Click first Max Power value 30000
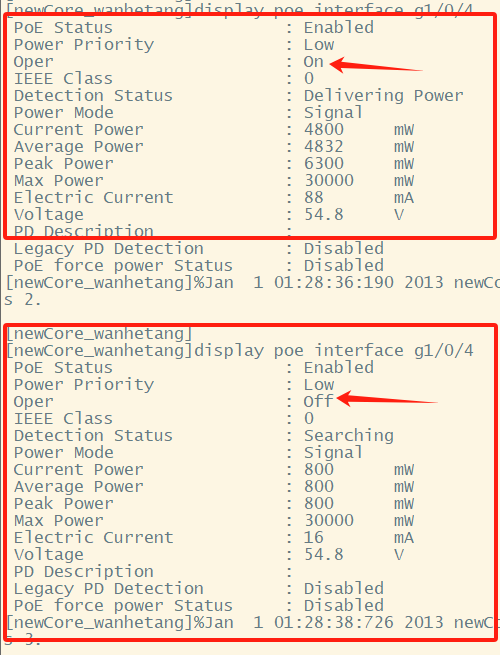The image size is (500, 655). pos(329,181)
